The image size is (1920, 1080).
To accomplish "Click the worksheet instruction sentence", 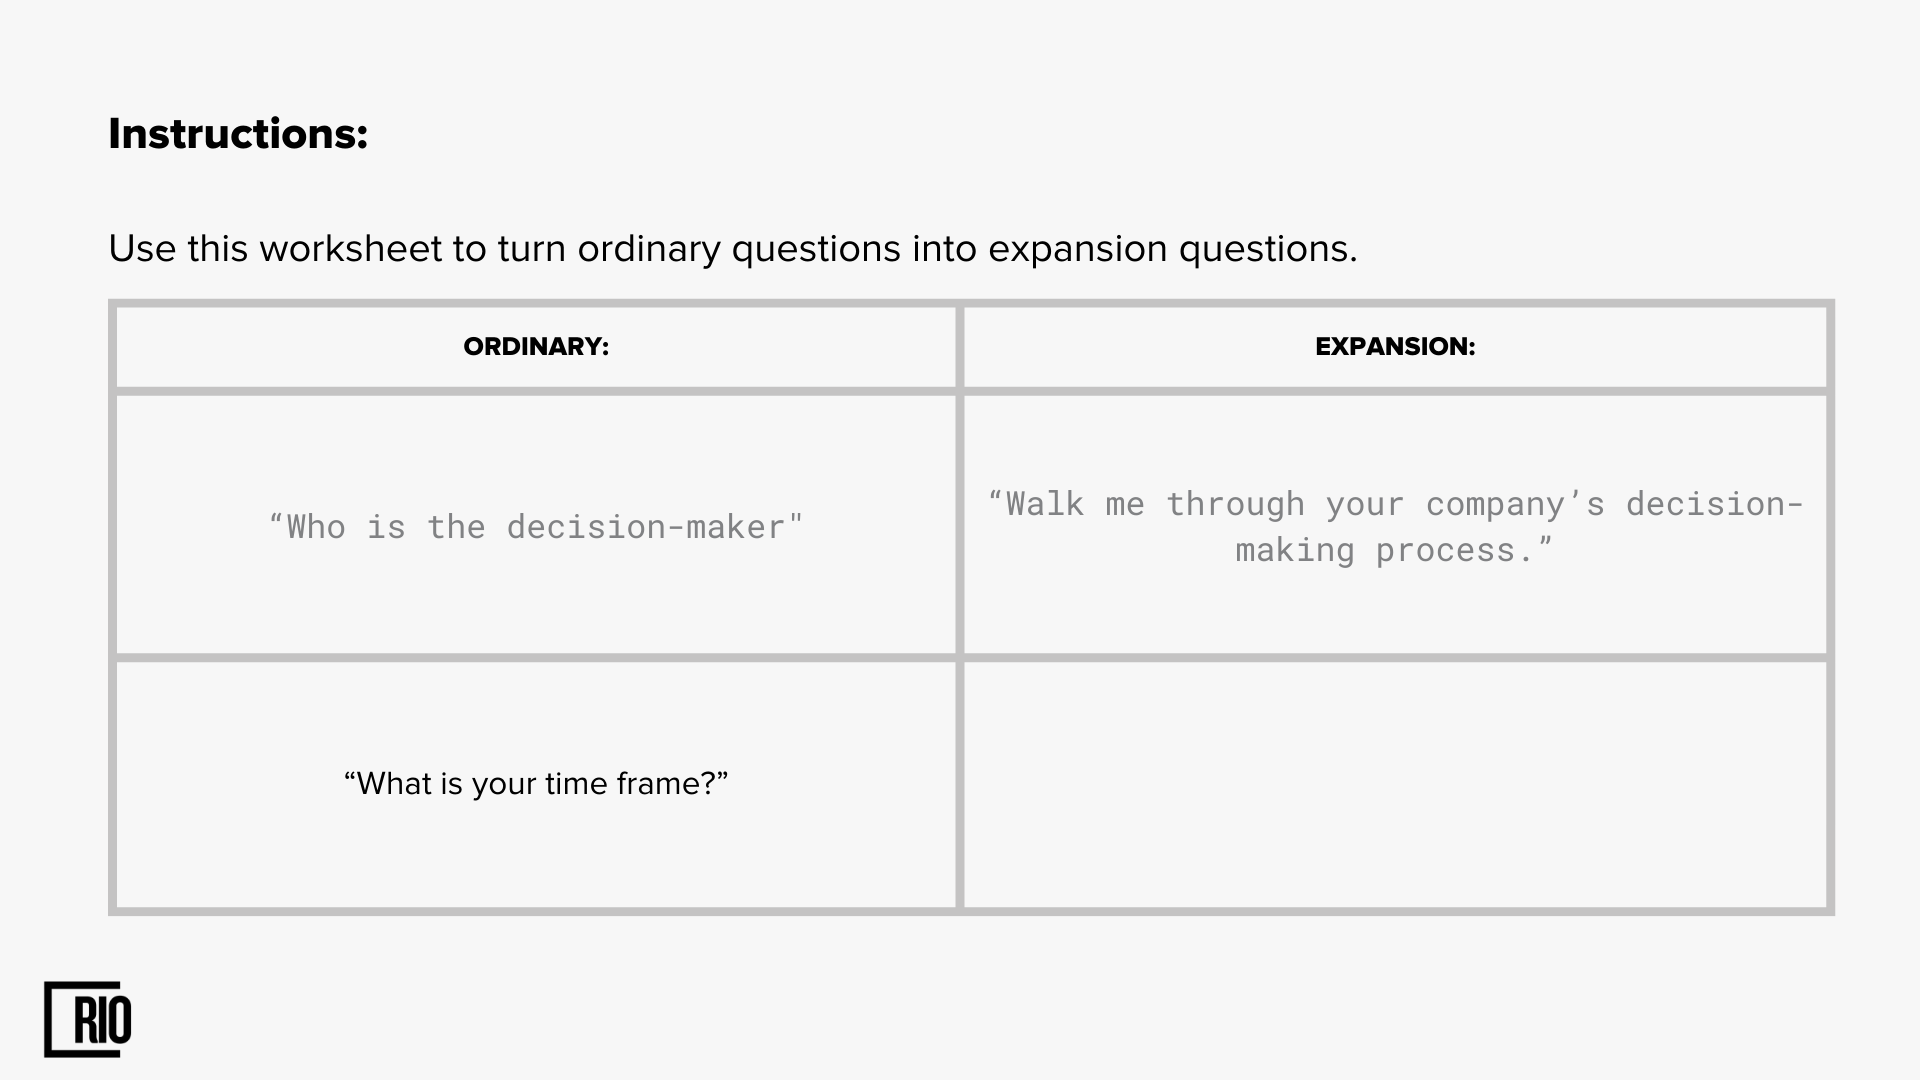I will (x=733, y=249).
